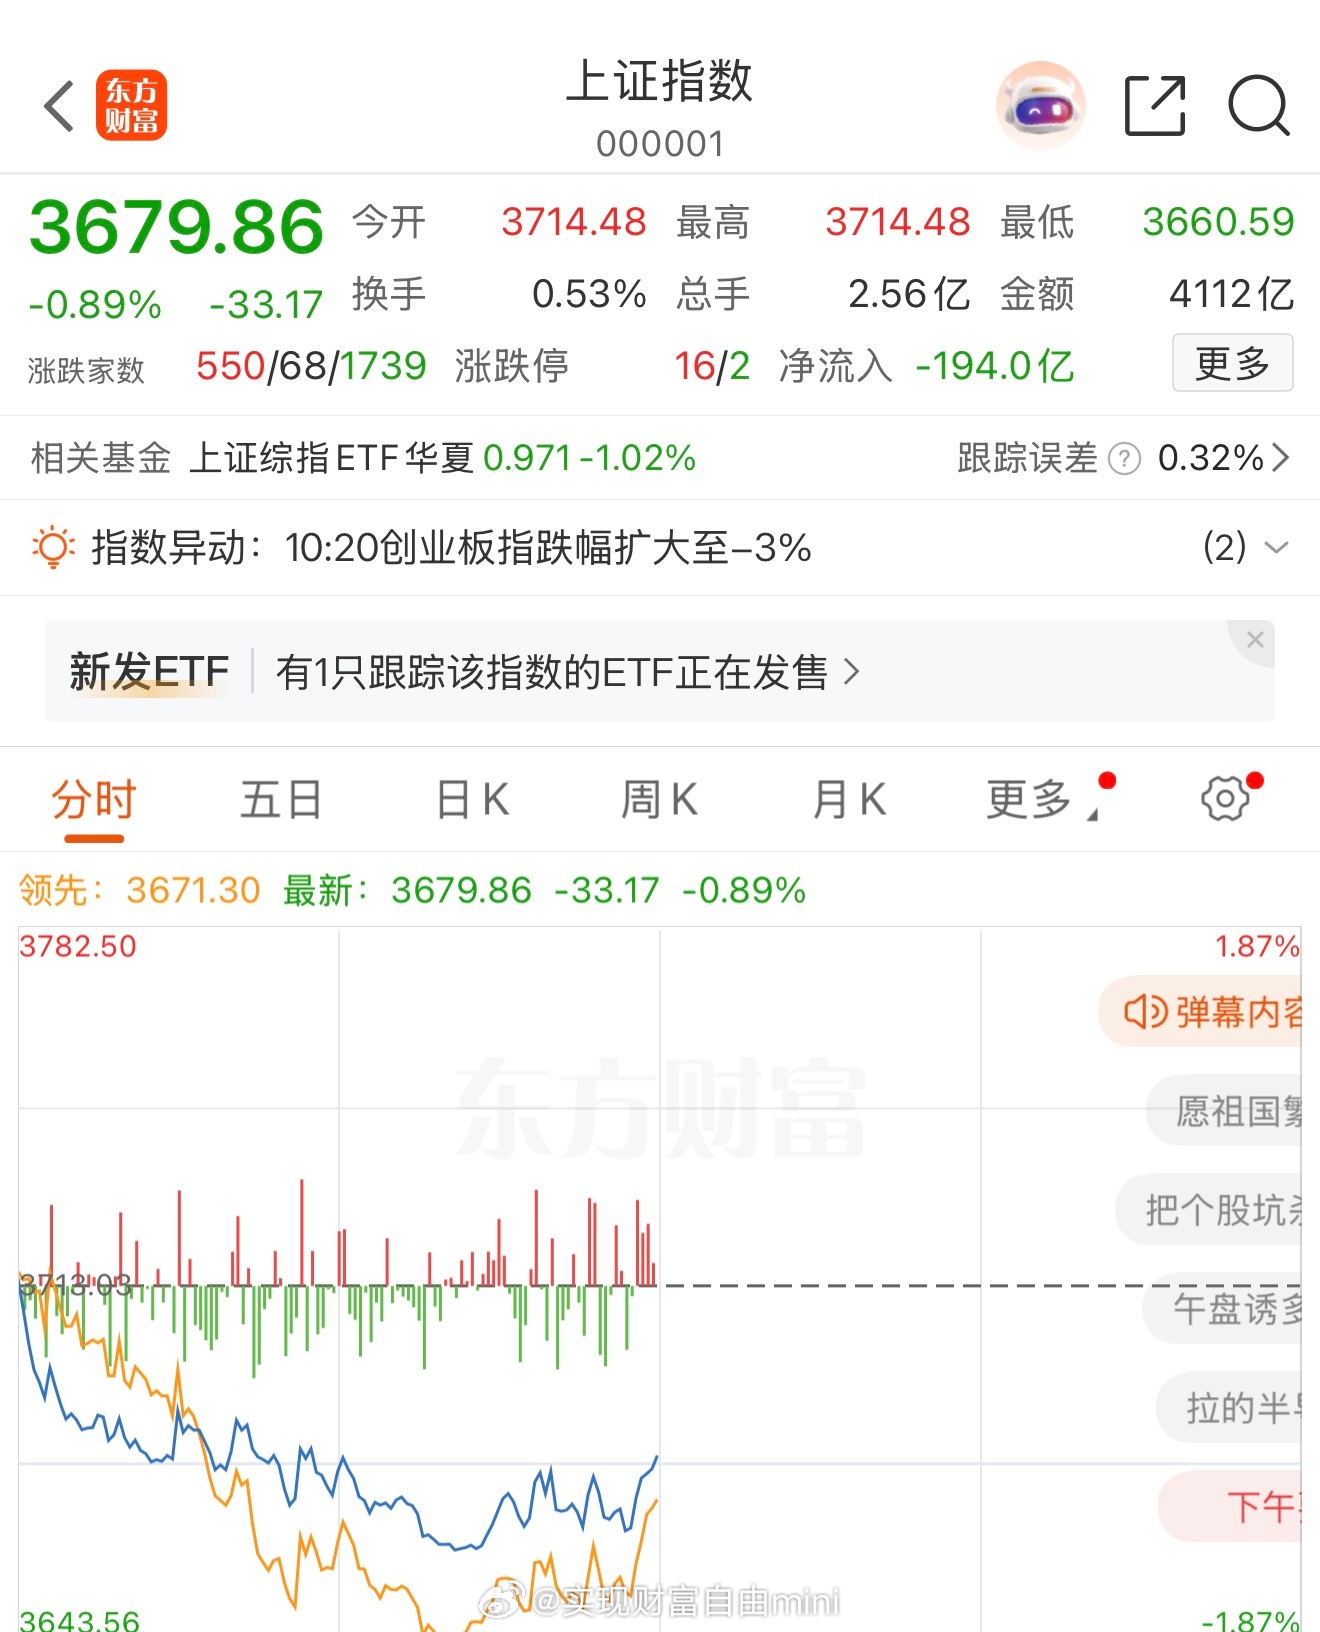This screenshot has width=1320, height=1632.
Task: Tap the index code 000001
Action: coord(660,144)
